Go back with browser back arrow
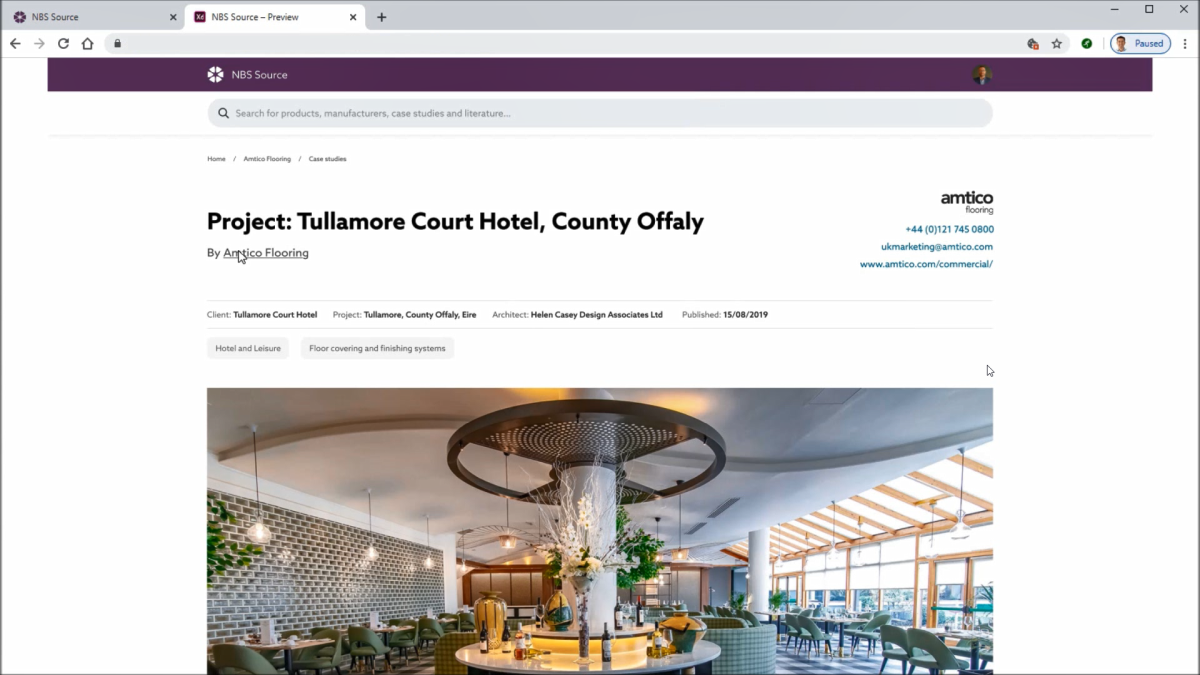This screenshot has width=1200, height=675. pyautogui.click(x=15, y=44)
